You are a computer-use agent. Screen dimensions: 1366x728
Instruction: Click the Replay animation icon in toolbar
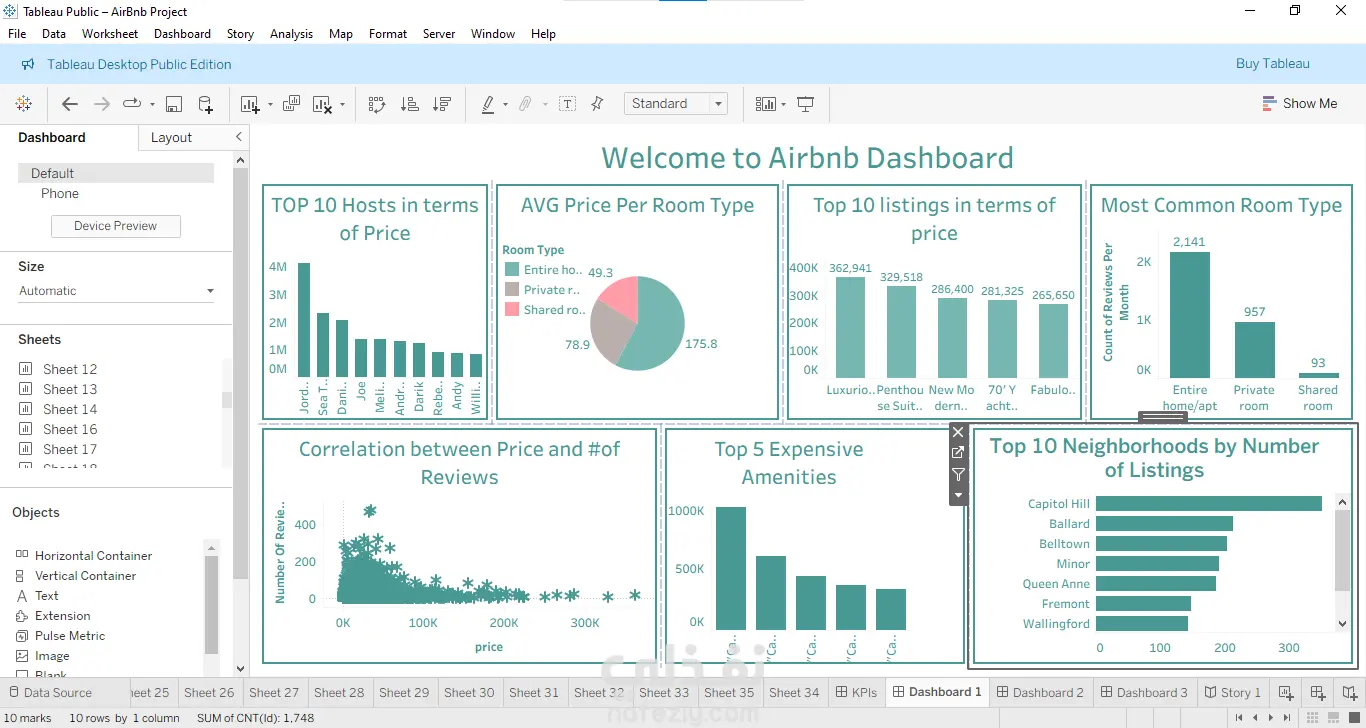pos(132,104)
